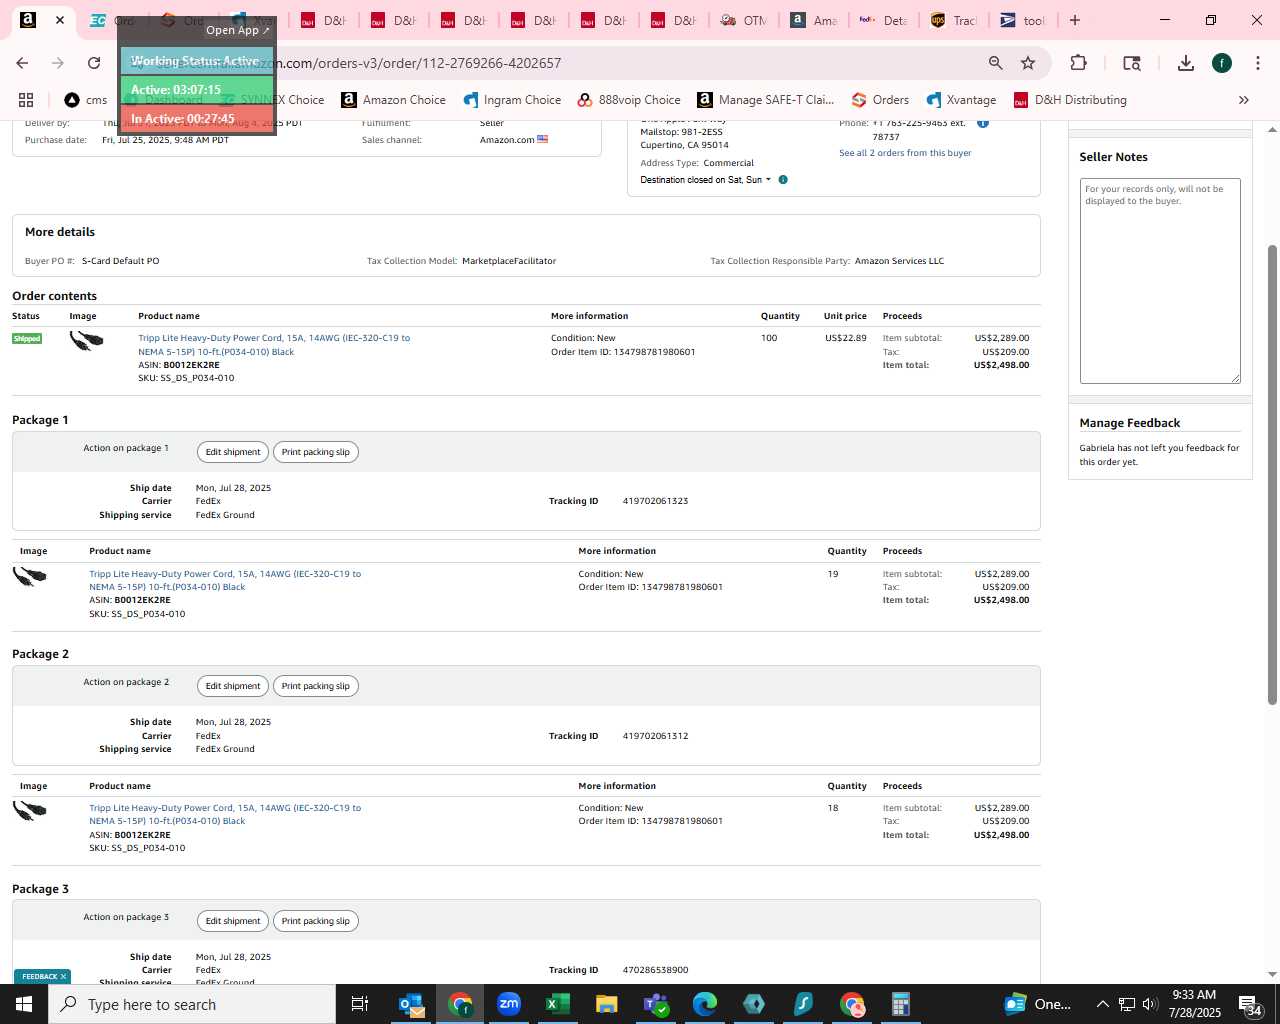Open Tripp Lite product link in Package 1
The width and height of the screenshot is (1280, 1024).
[225, 580]
